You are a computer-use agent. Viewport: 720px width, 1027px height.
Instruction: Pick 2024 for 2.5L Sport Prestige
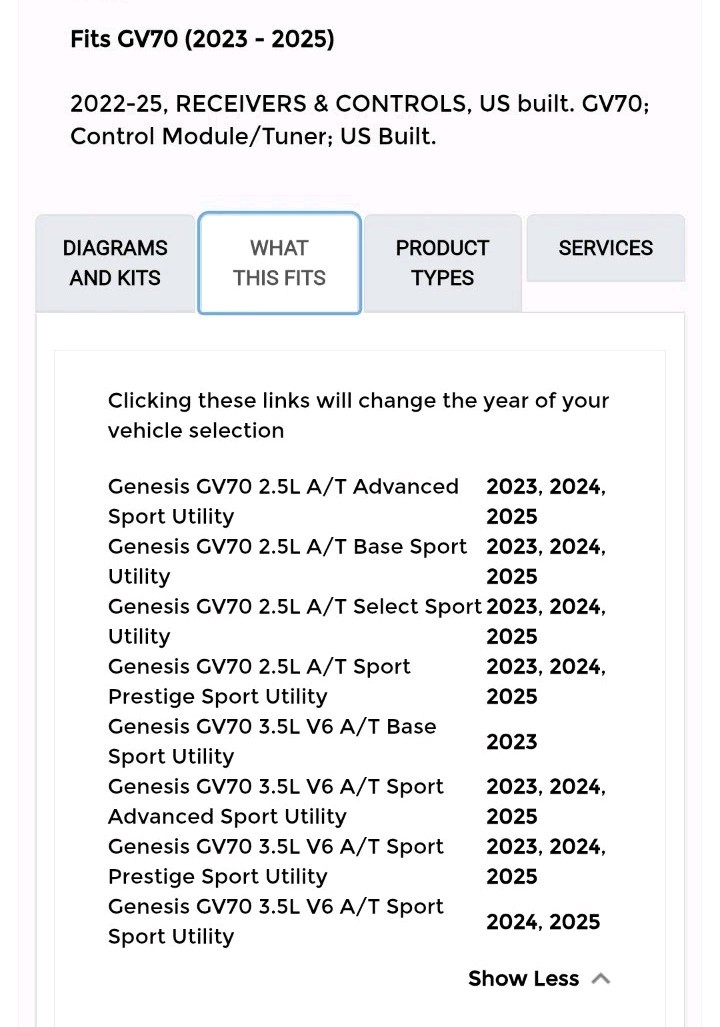(x=577, y=667)
